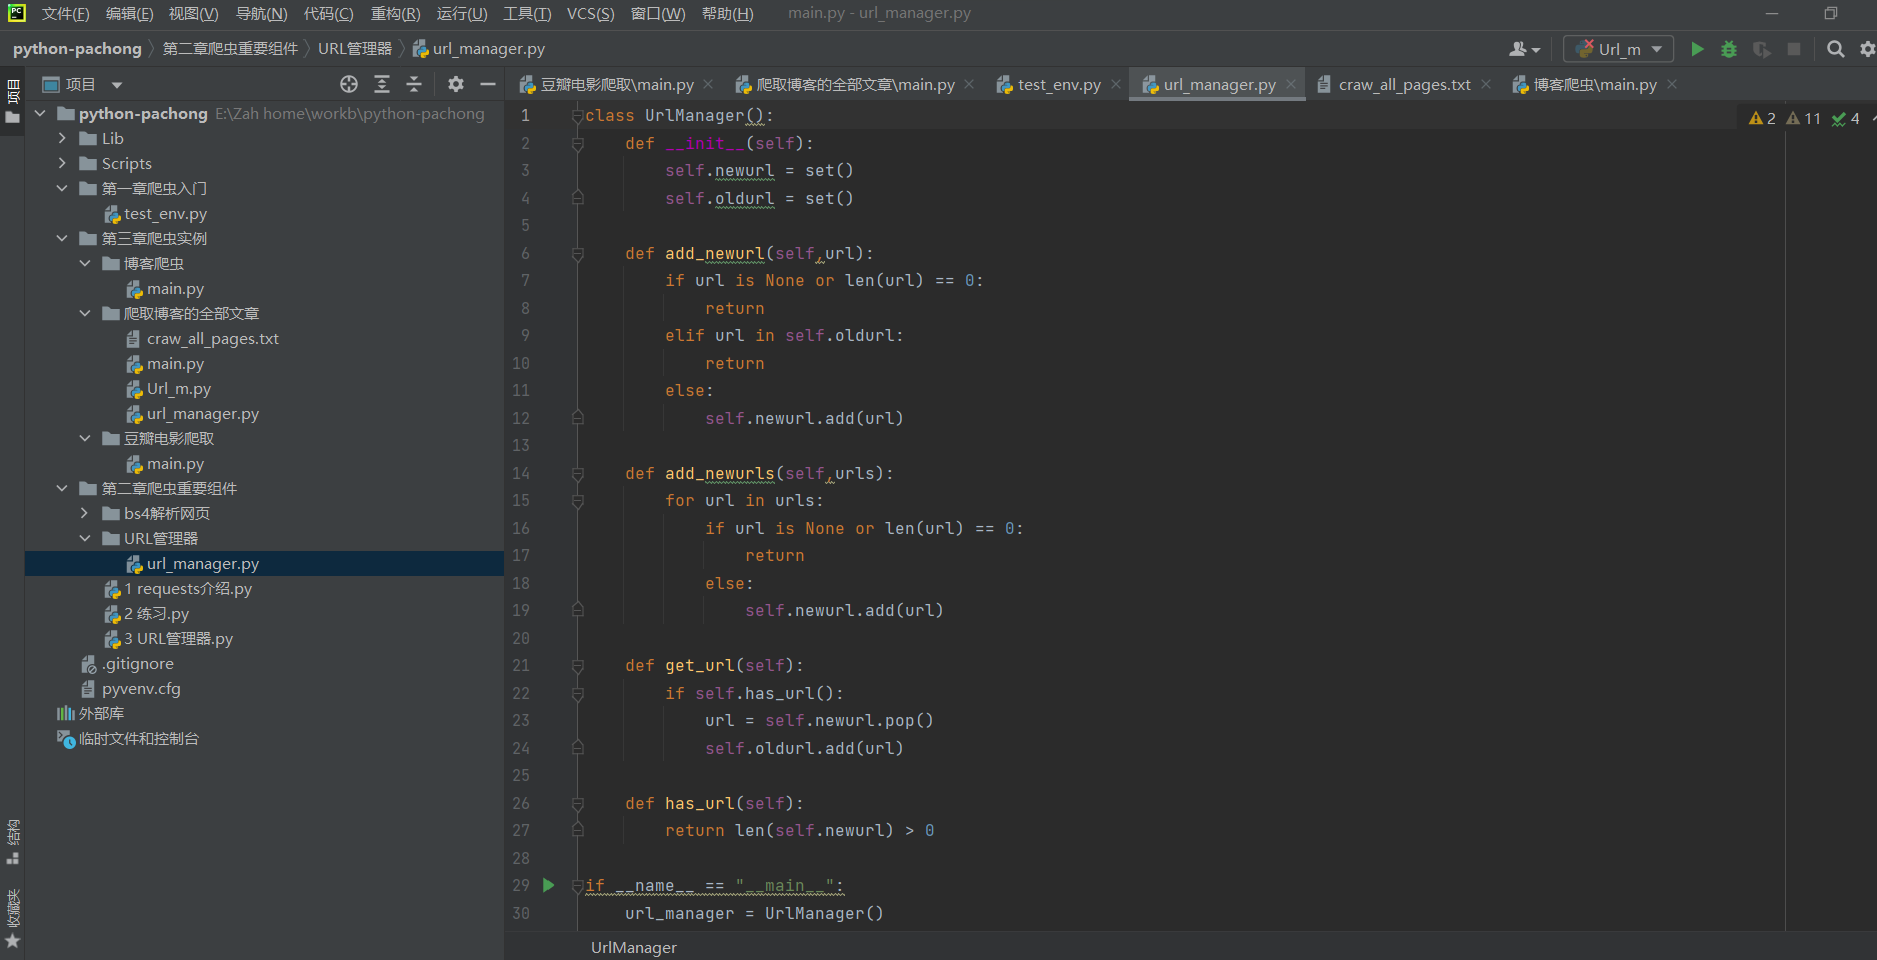Open project panel options gear
The width and height of the screenshot is (1877, 960).
(x=456, y=84)
